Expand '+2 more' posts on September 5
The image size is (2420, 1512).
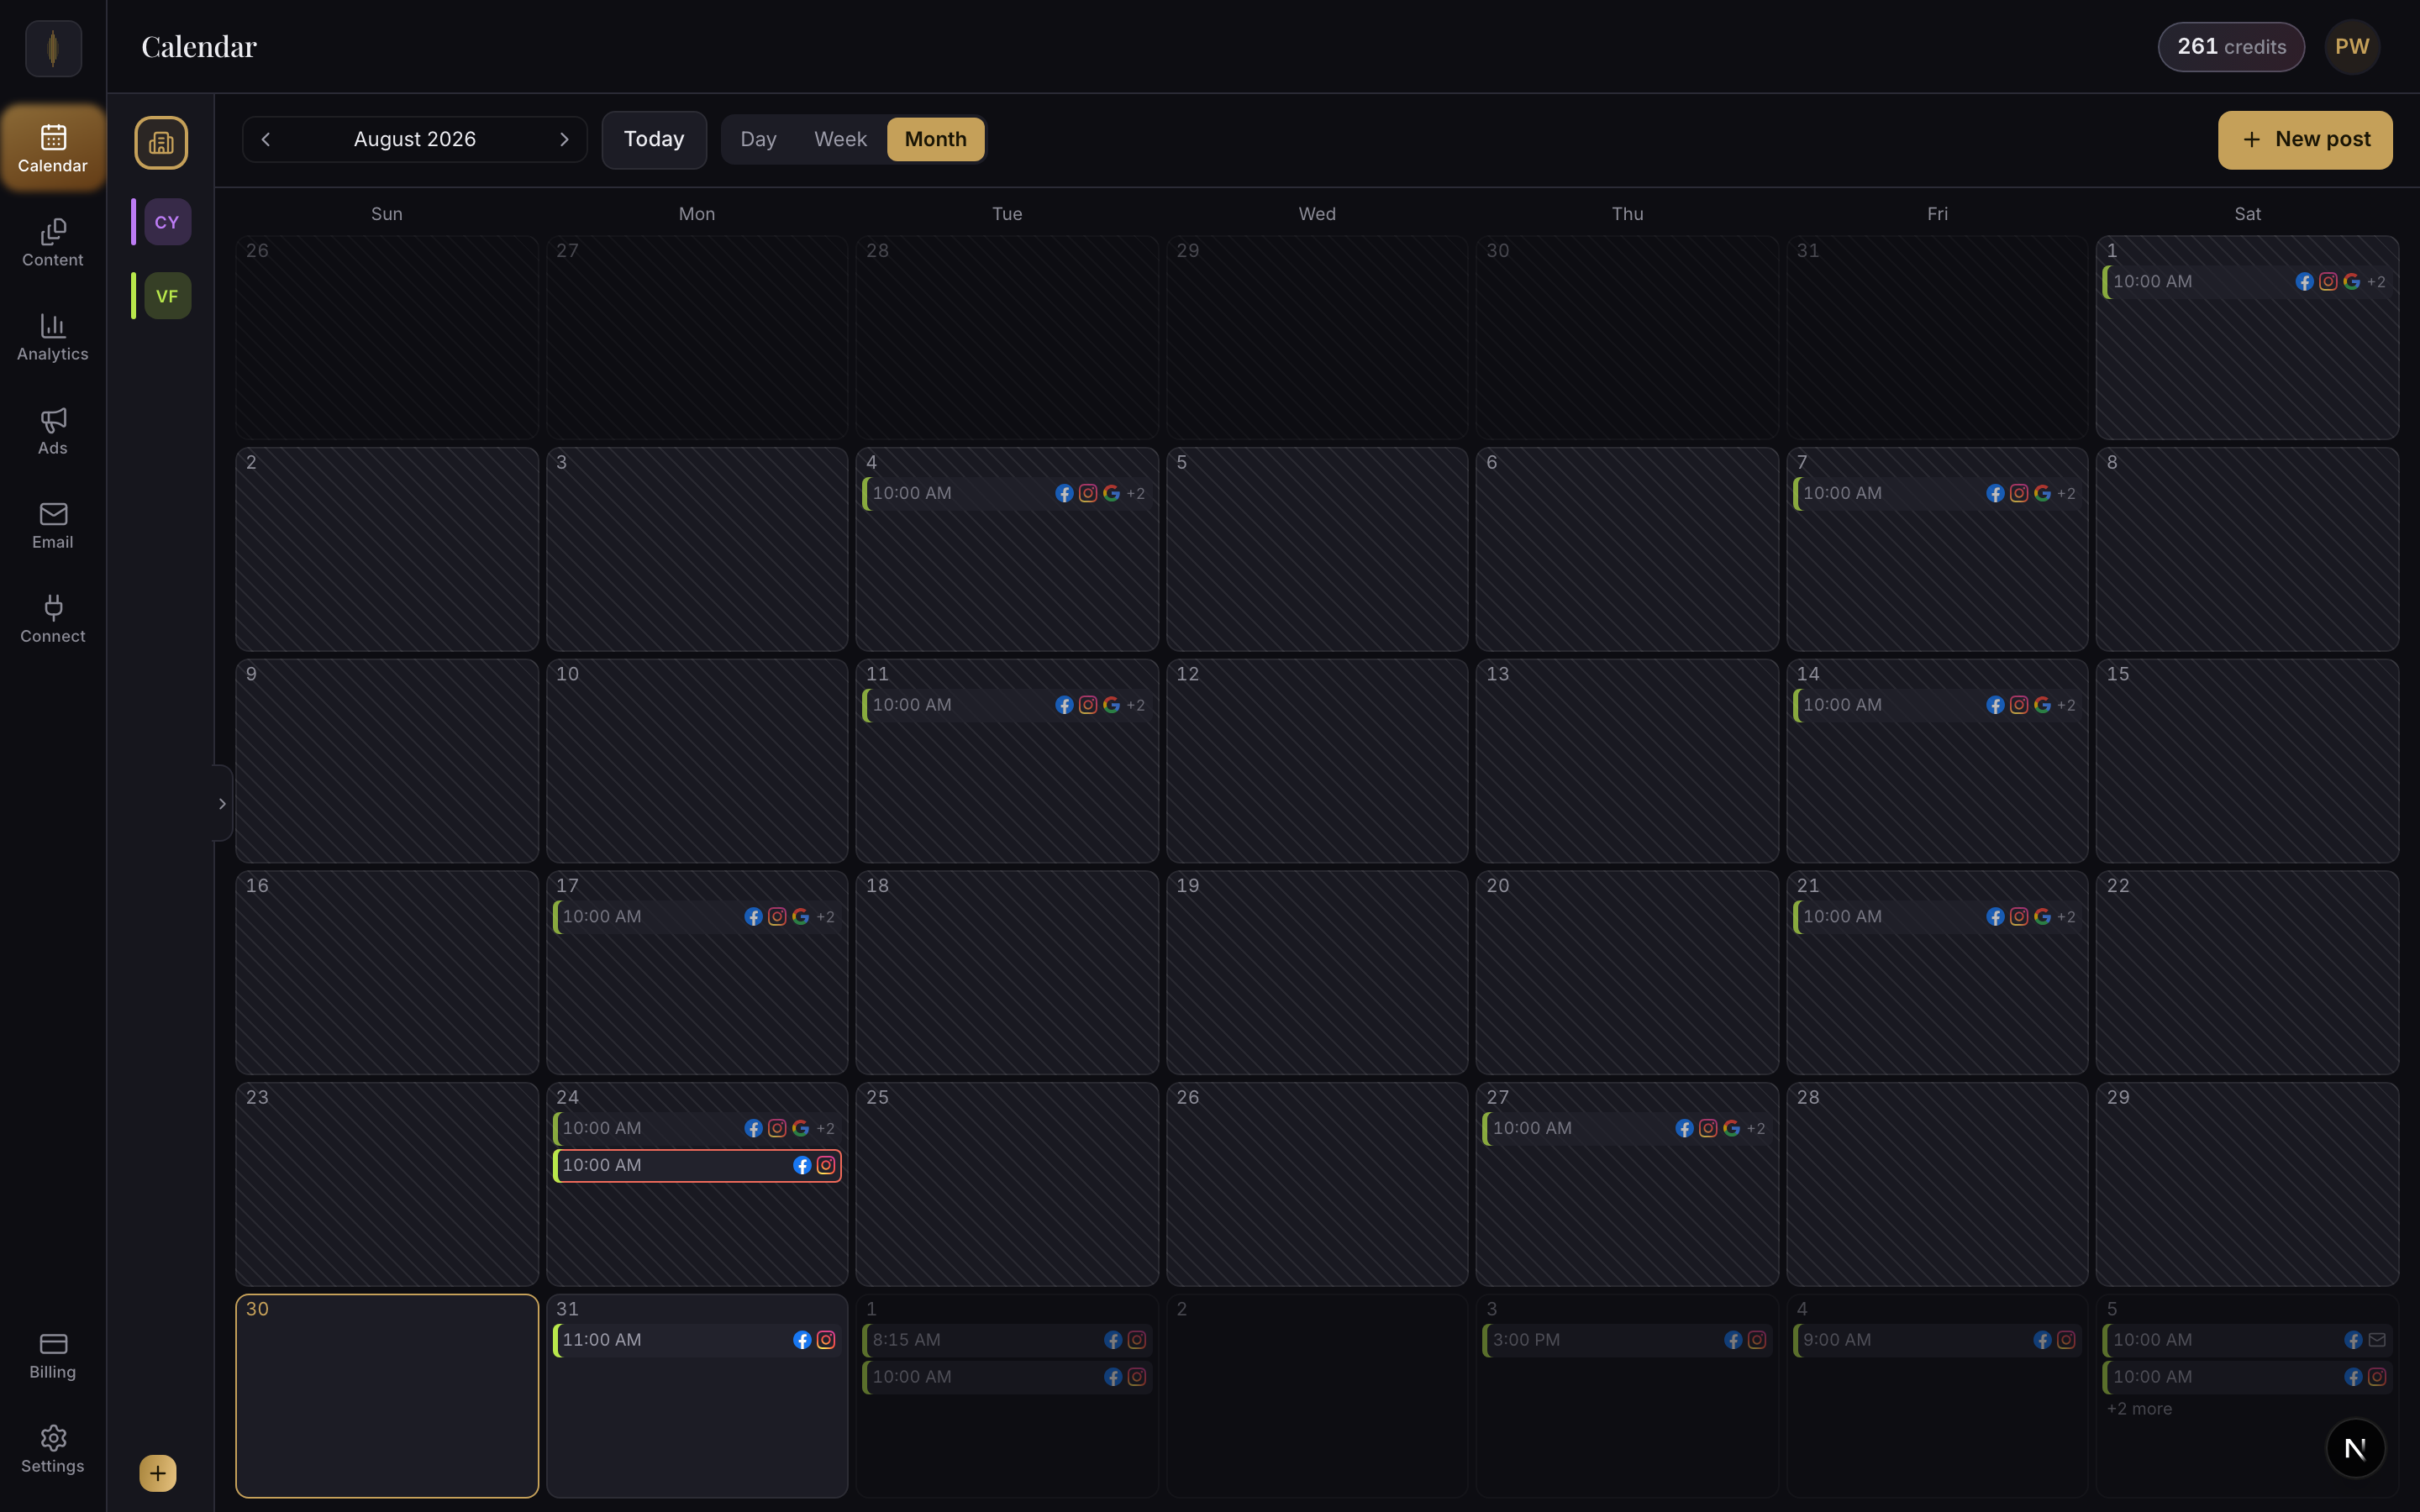pos(2139,1408)
